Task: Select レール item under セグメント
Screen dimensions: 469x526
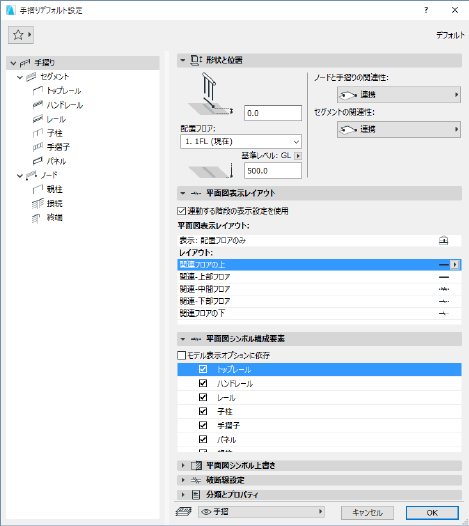Action: (x=56, y=119)
